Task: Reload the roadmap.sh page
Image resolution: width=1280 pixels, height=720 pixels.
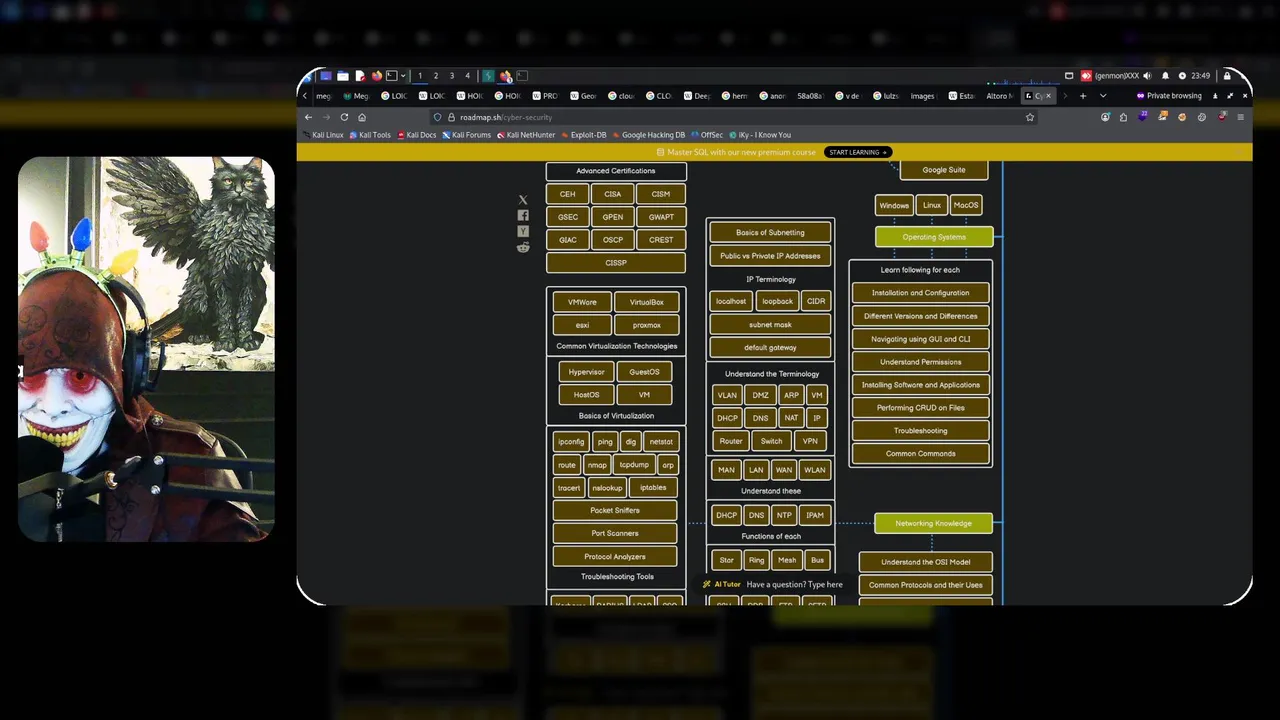Action: coord(344,117)
